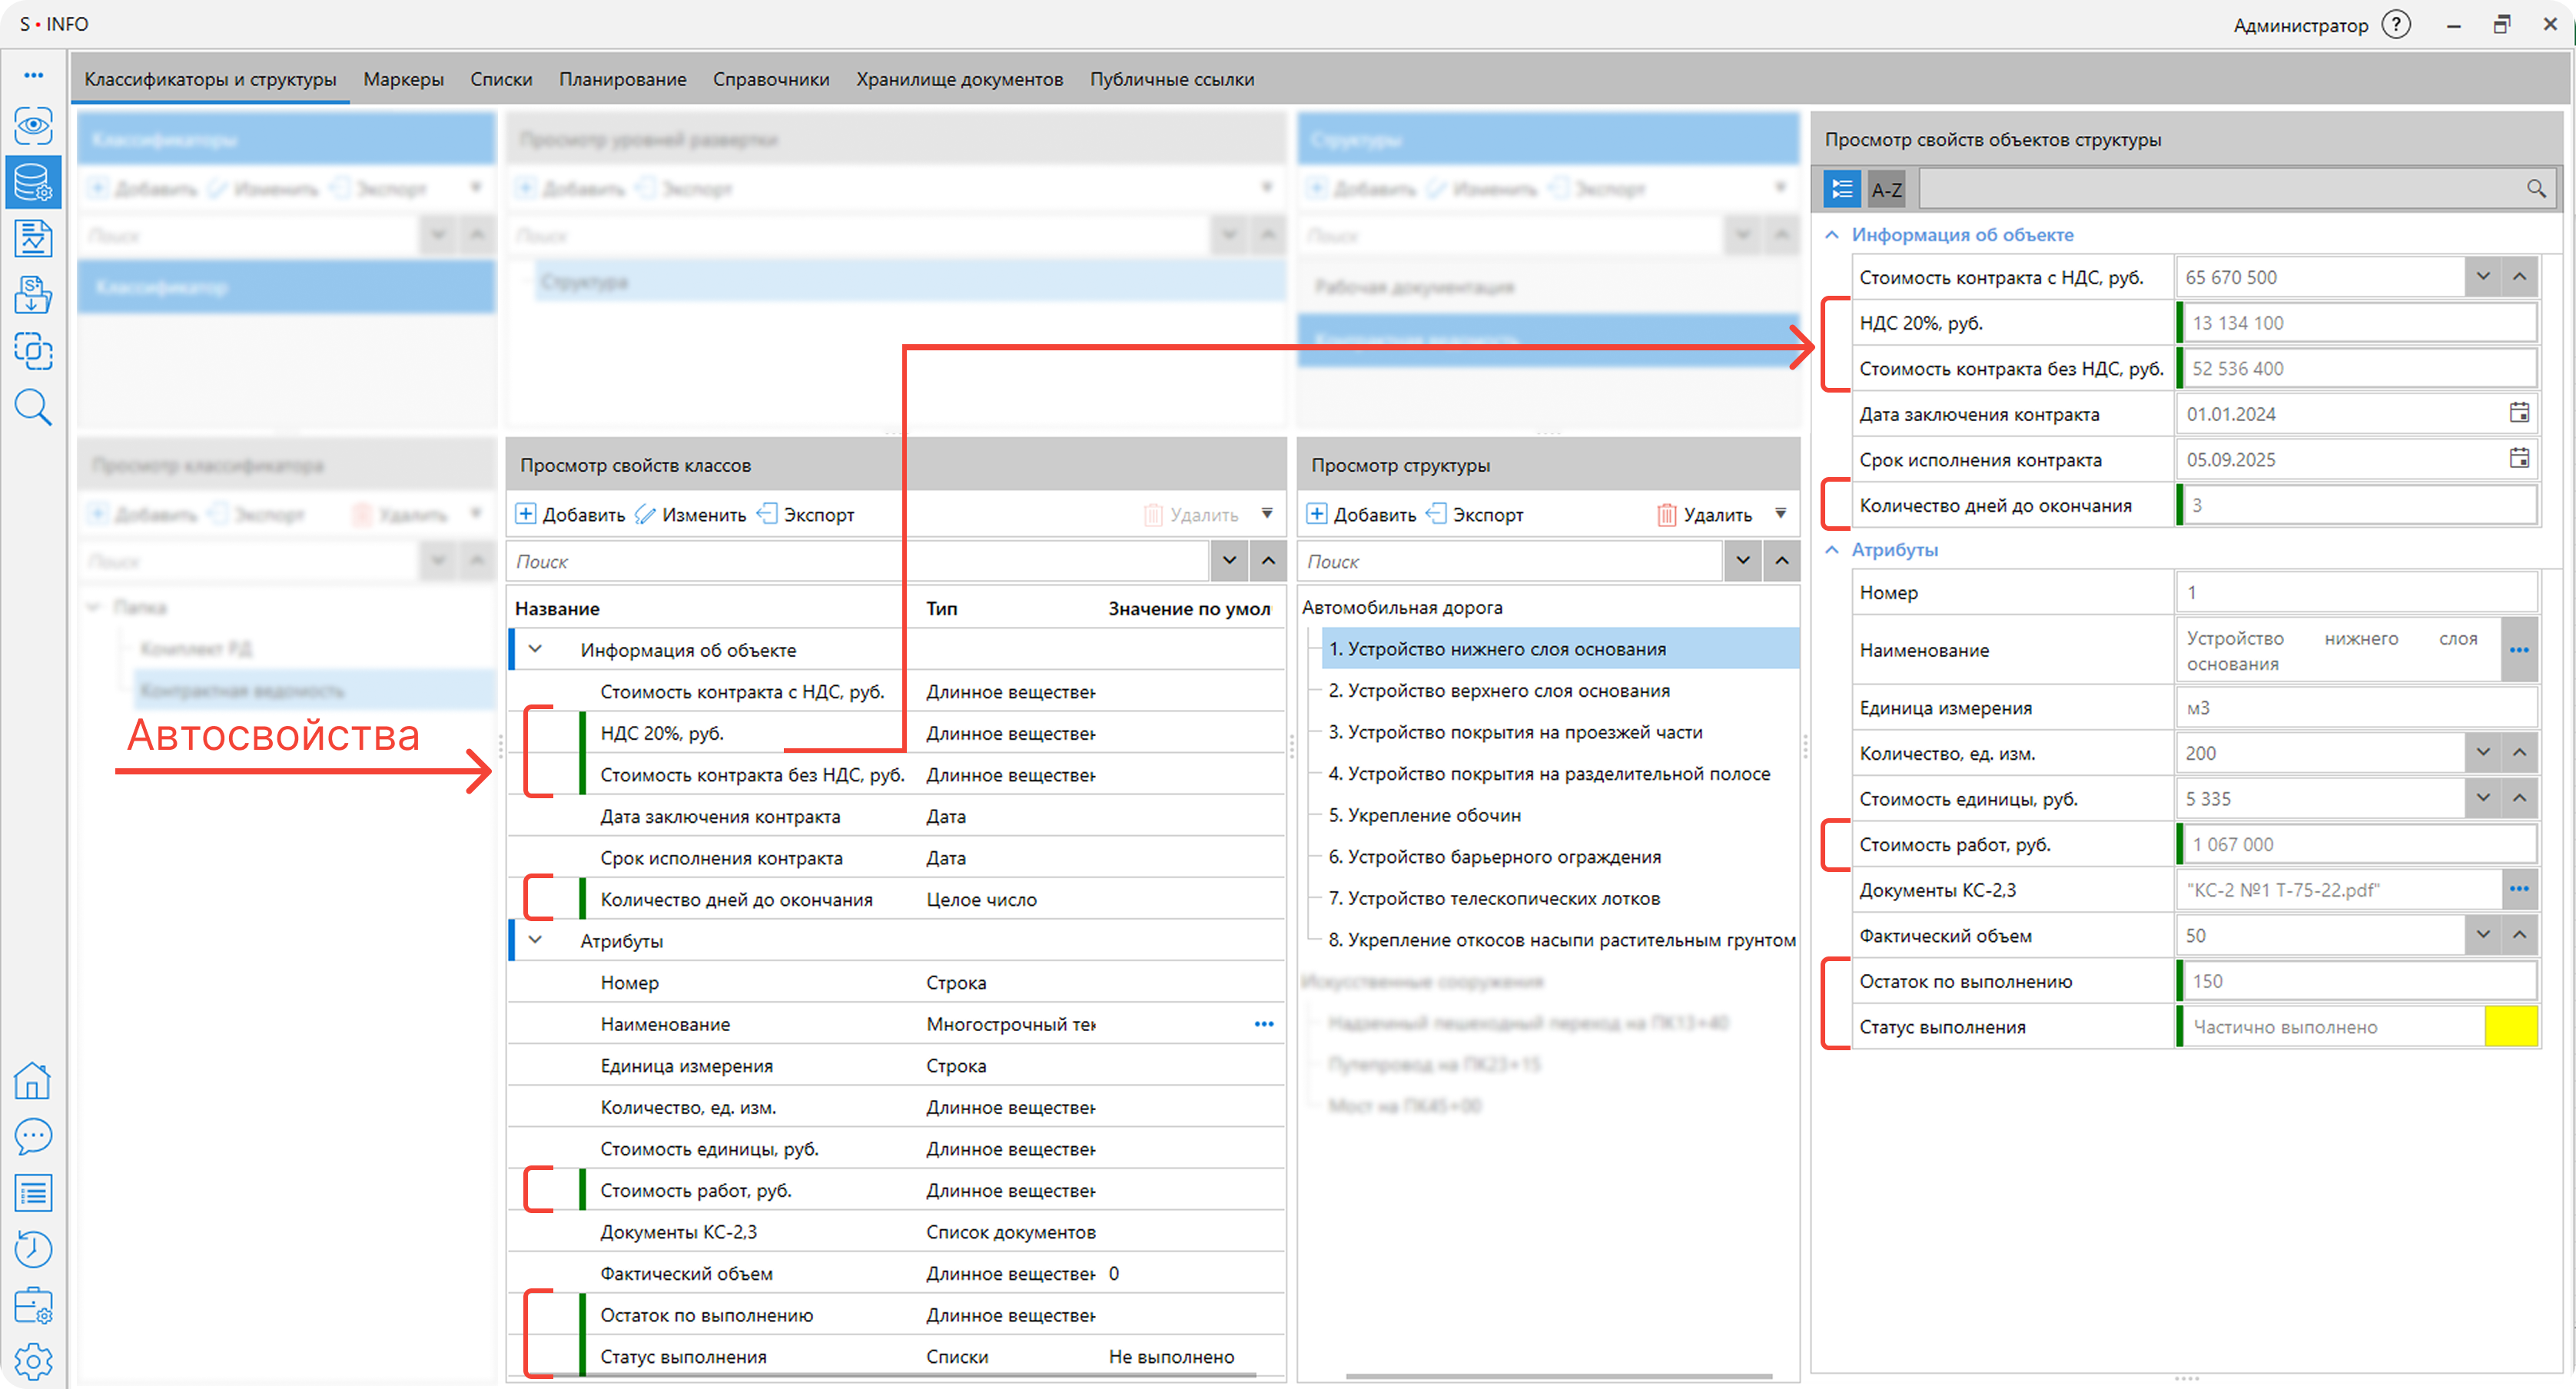Select 5. Укрепление обочин in the structure tree

coord(1424,815)
